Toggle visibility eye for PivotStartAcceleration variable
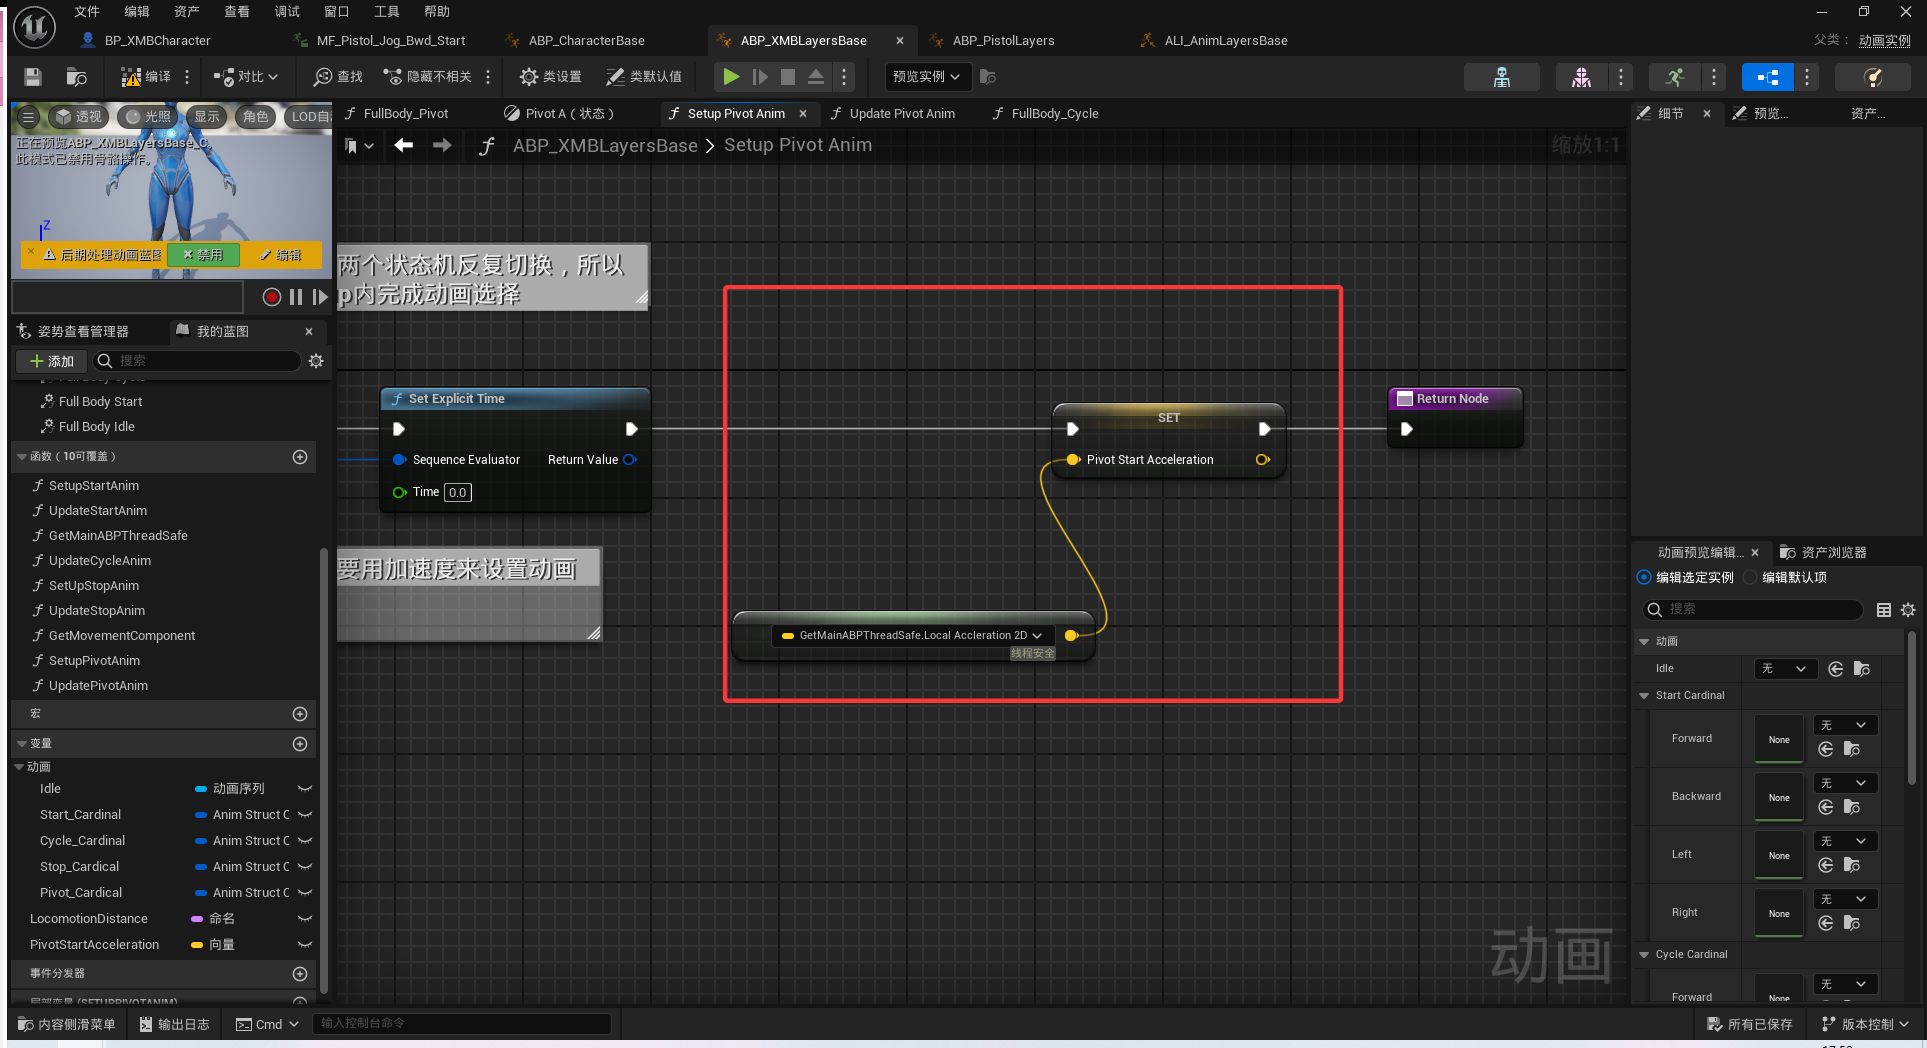 coord(305,945)
